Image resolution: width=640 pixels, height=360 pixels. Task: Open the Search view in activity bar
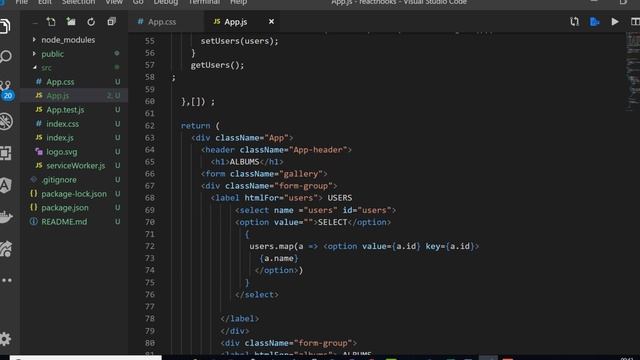click(x=6, y=56)
